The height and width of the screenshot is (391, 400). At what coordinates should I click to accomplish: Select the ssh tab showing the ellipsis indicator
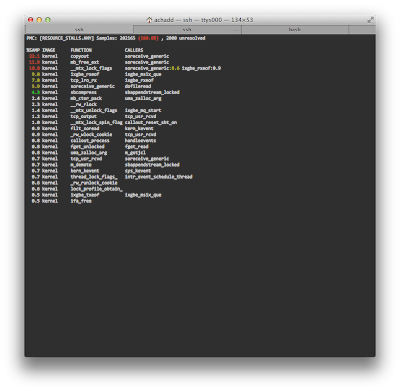click(187, 30)
